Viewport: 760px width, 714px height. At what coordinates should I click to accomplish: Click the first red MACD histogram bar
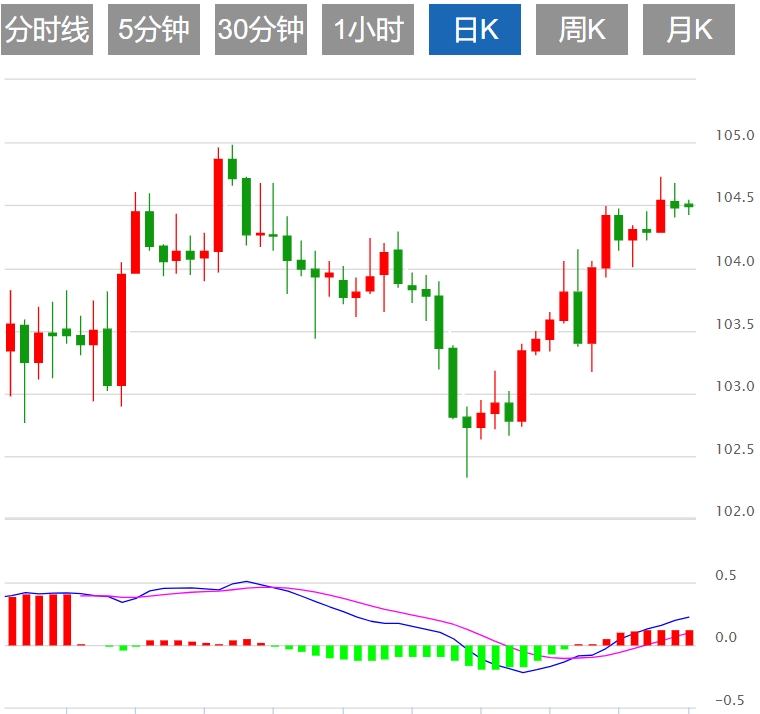[12, 621]
